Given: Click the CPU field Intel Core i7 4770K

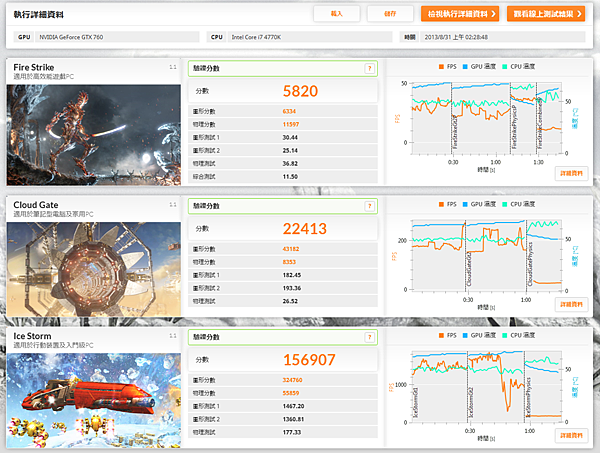Looking at the screenshot, I should pyautogui.click(x=310, y=37).
